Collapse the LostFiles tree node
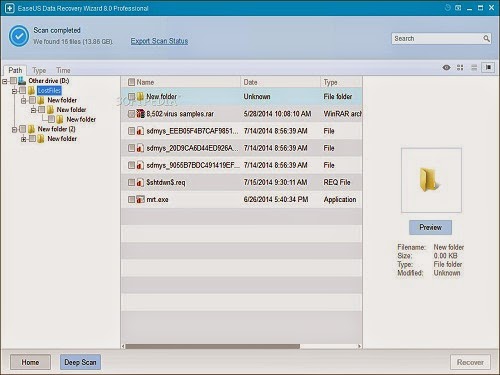 pyautogui.click(x=14, y=91)
